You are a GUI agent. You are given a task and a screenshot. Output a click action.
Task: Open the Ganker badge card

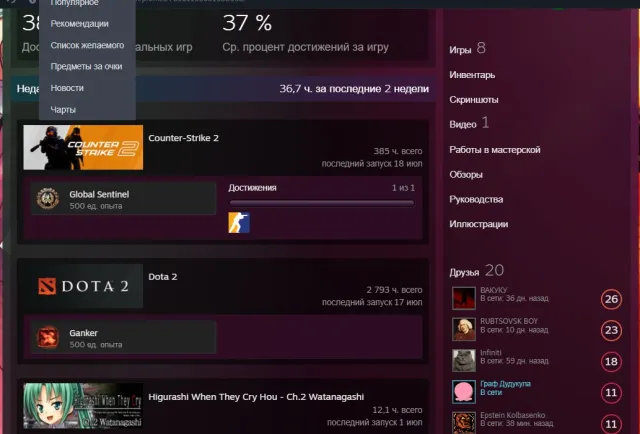(x=123, y=337)
